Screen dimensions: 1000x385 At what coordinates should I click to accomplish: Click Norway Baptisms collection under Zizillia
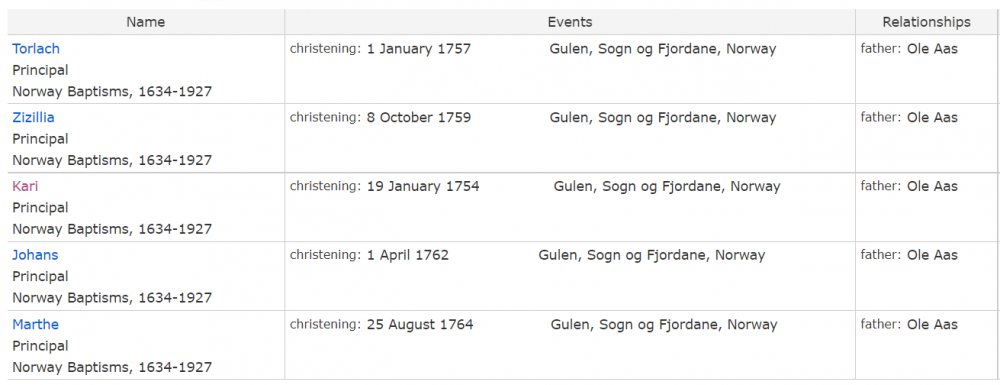click(112, 160)
